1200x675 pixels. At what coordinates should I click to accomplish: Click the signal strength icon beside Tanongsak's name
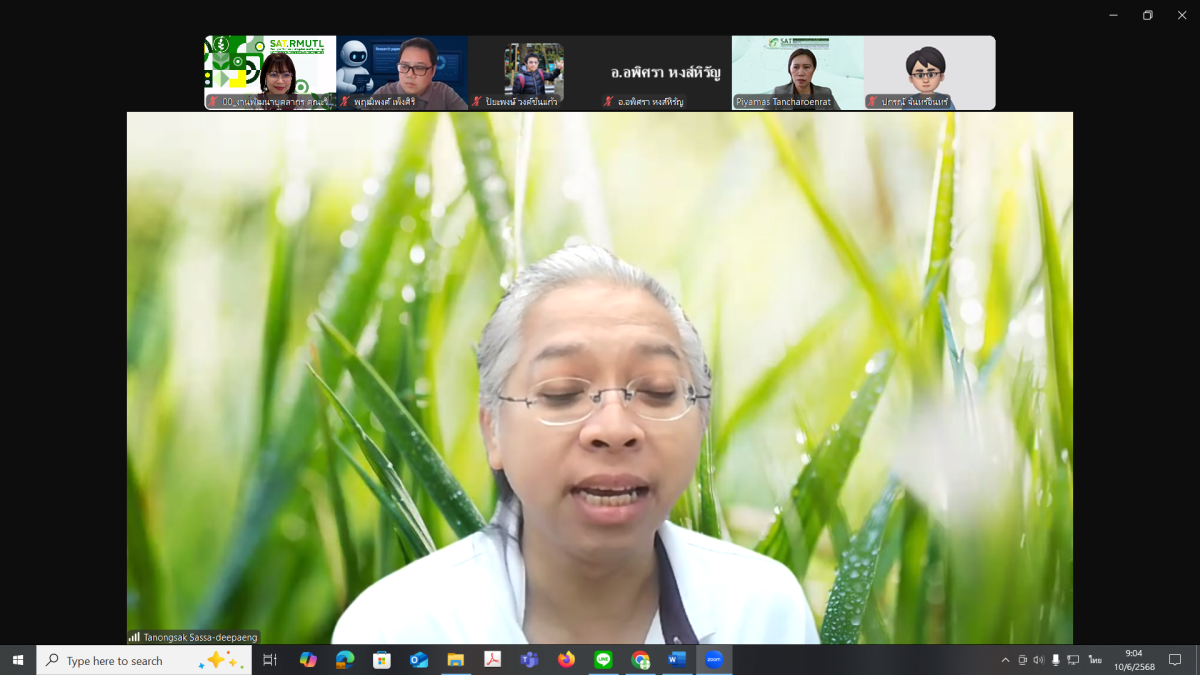tap(134, 637)
